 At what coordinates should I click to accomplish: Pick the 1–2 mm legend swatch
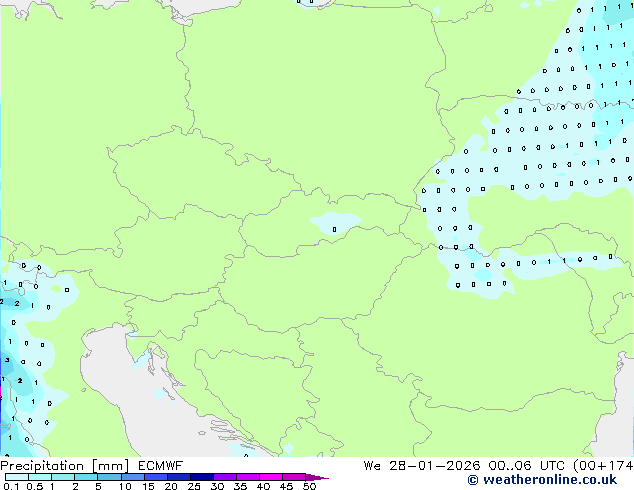pos(63,477)
